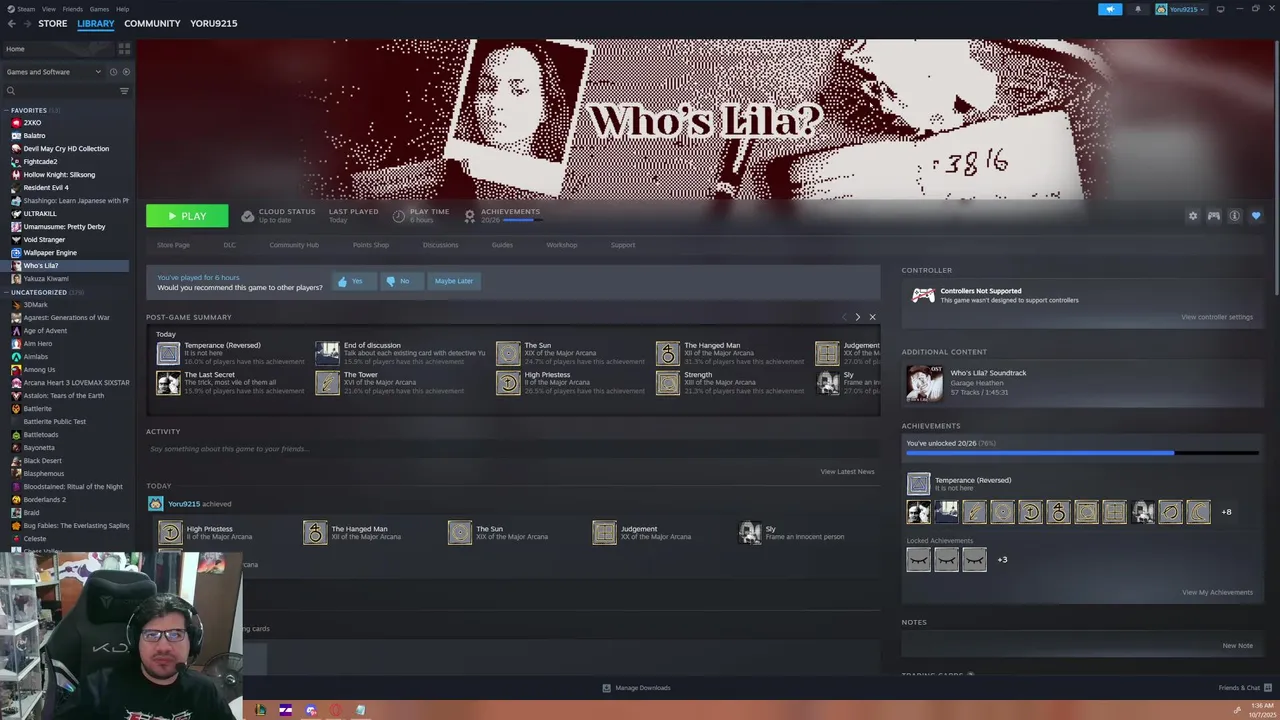The width and height of the screenshot is (1280, 720).
Task: Open the Friends menu
Action: [x=73, y=9]
